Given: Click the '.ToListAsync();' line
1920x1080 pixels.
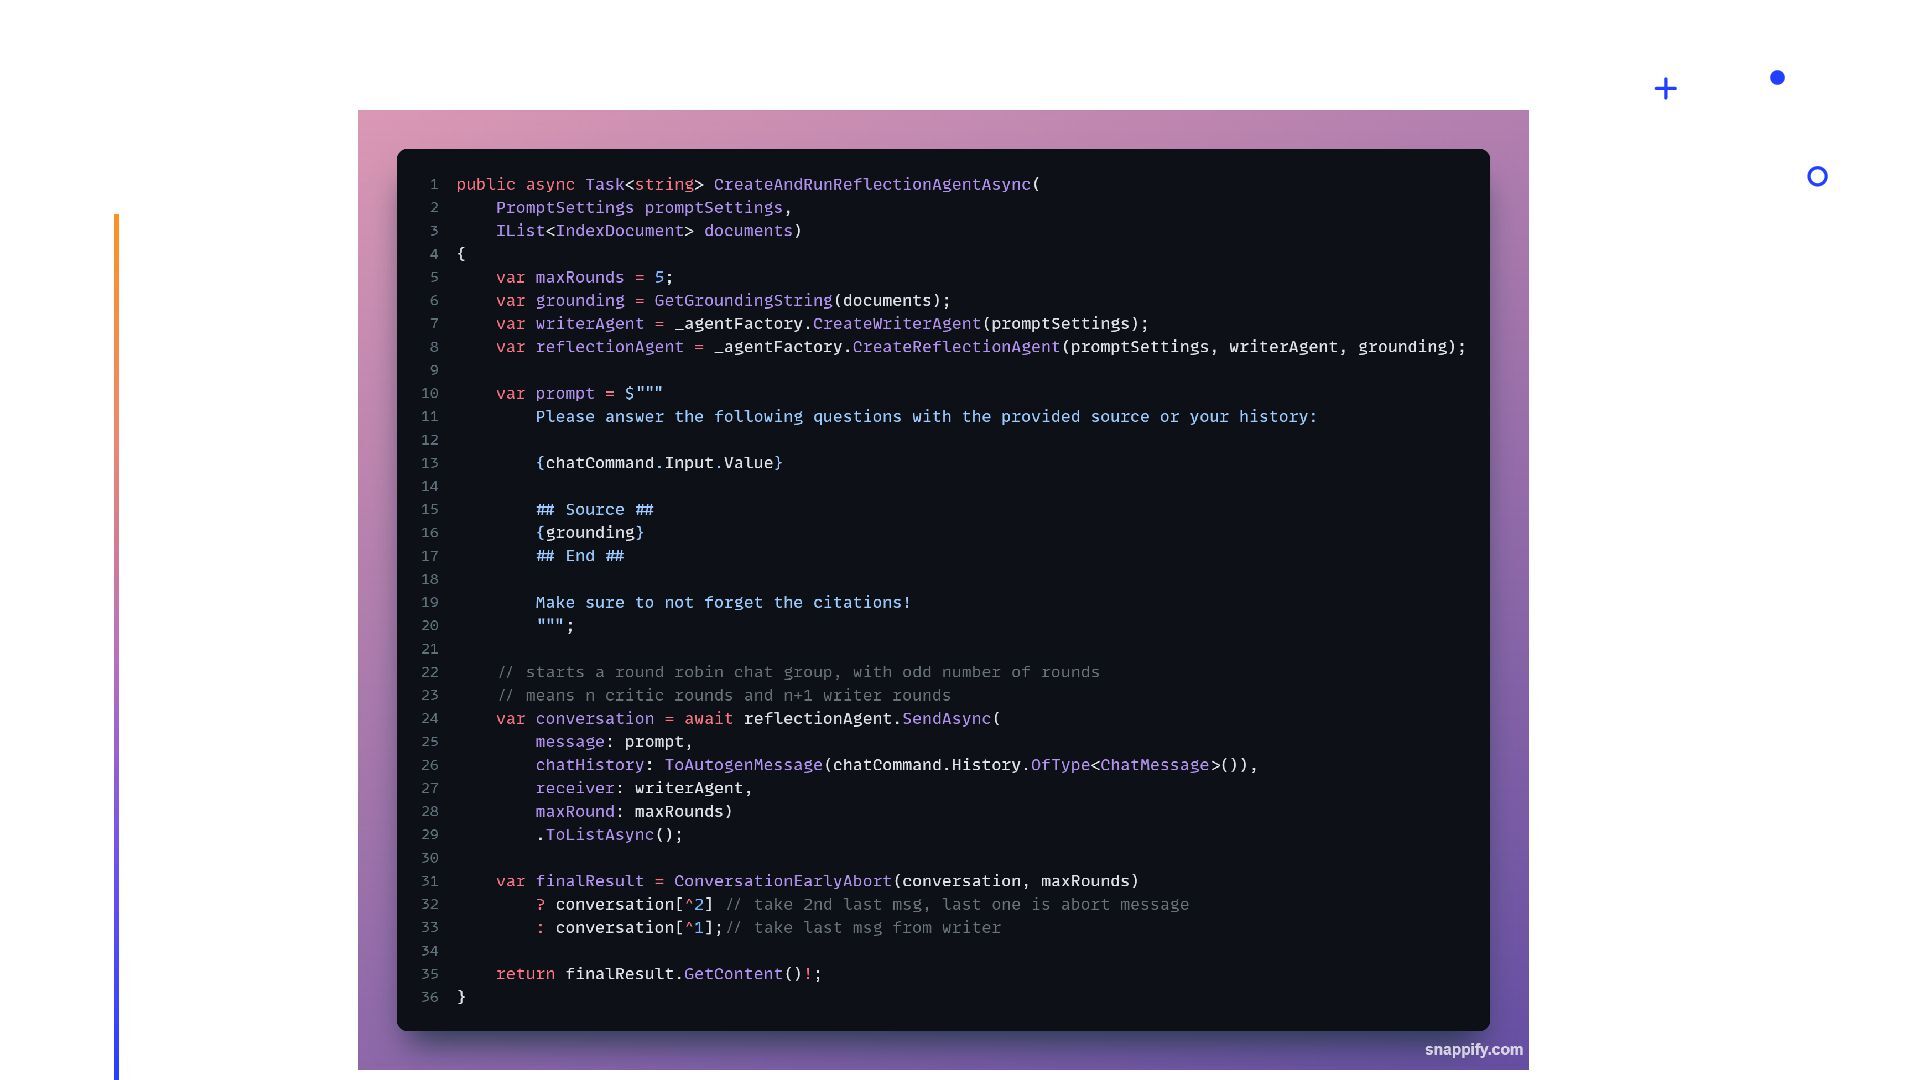Looking at the screenshot, I should 610,834.
